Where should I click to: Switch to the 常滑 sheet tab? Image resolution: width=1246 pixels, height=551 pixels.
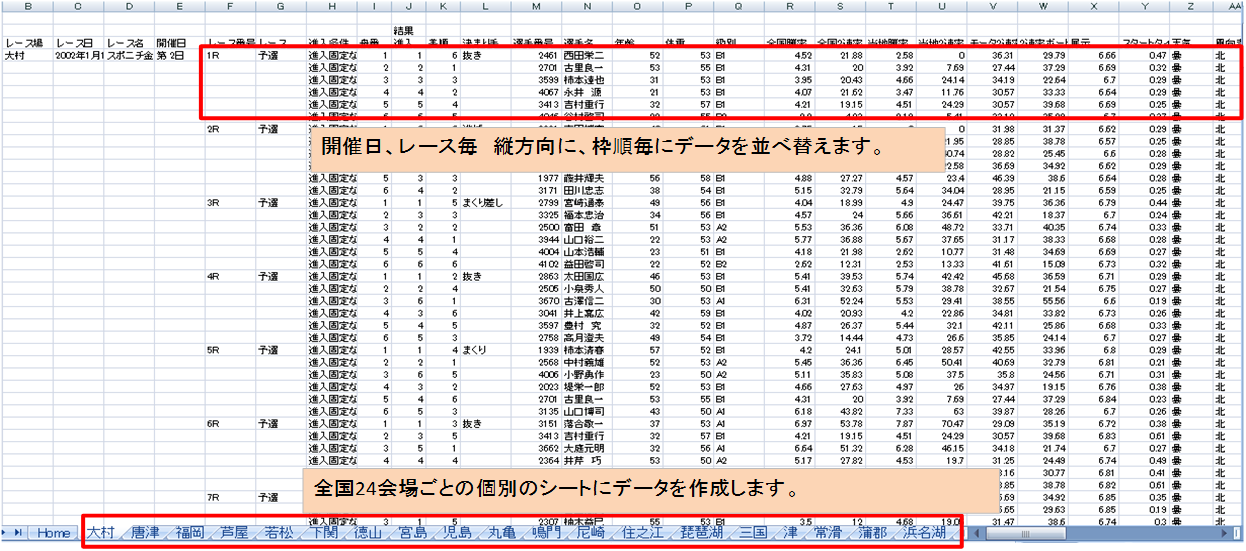pos(828,533)
